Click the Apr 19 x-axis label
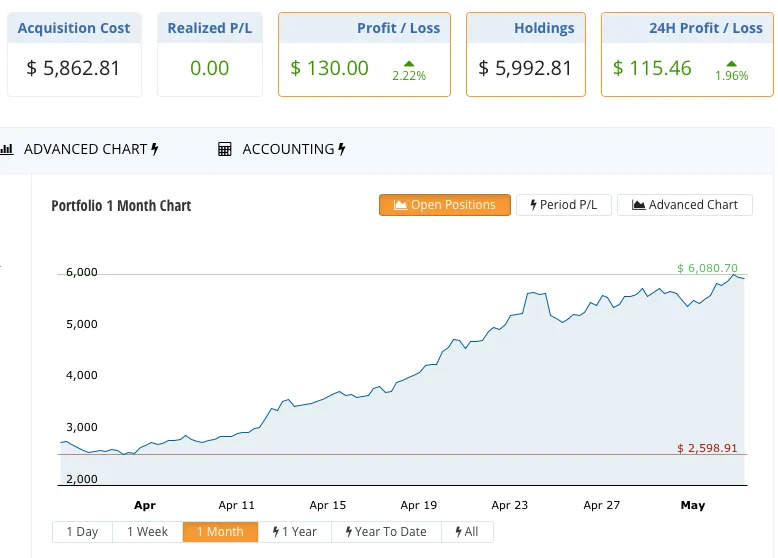The height and width of the screenshot is (558, 778). tap(419, 505)
